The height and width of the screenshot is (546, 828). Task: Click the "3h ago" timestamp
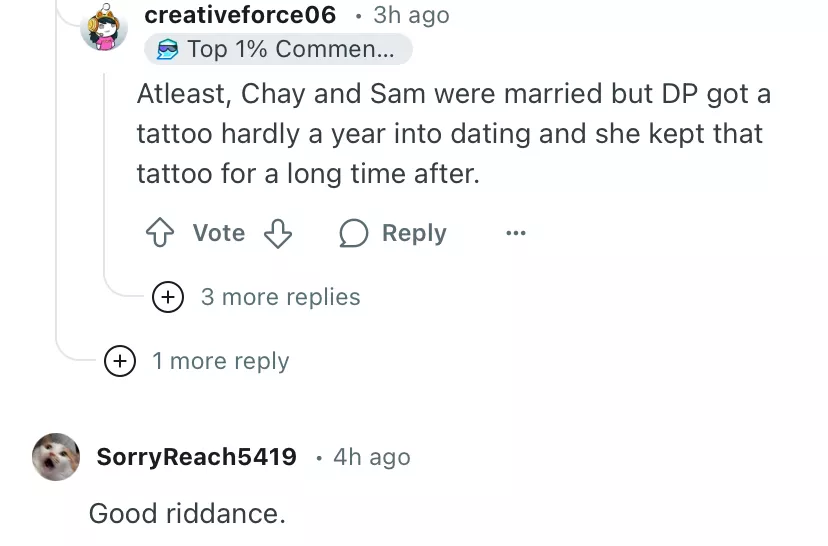(411, 15)
